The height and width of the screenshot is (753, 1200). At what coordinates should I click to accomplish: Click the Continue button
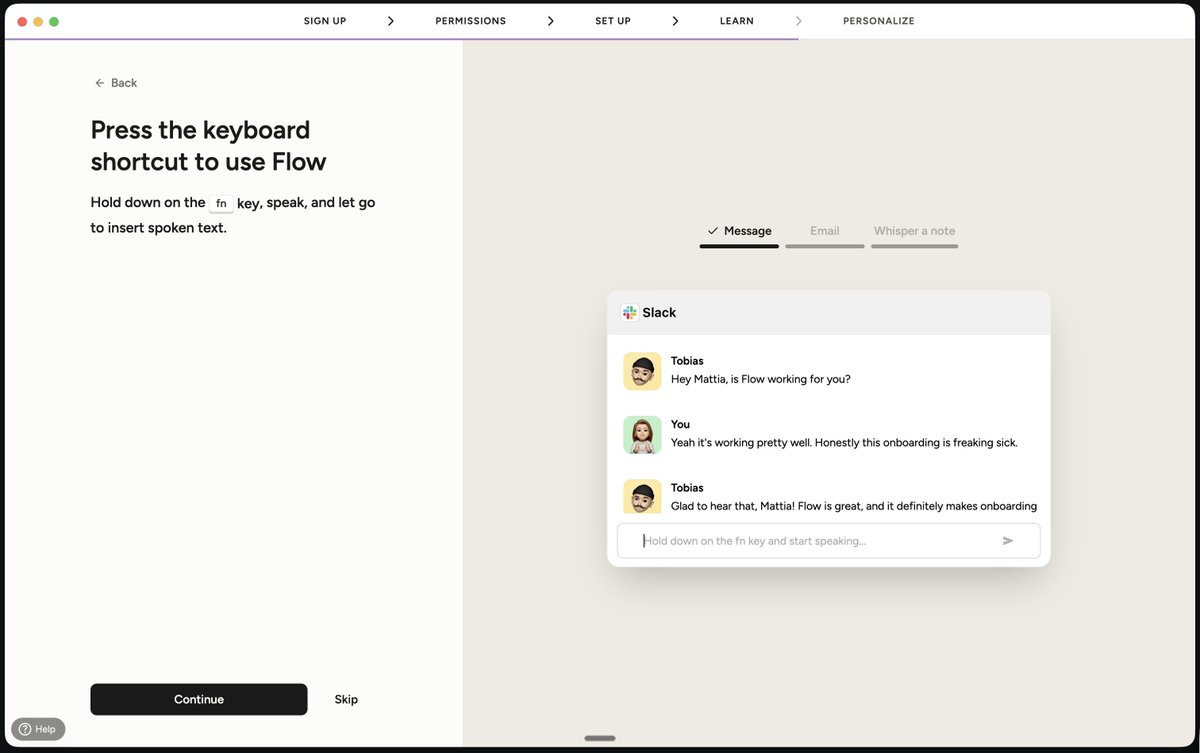199,699
